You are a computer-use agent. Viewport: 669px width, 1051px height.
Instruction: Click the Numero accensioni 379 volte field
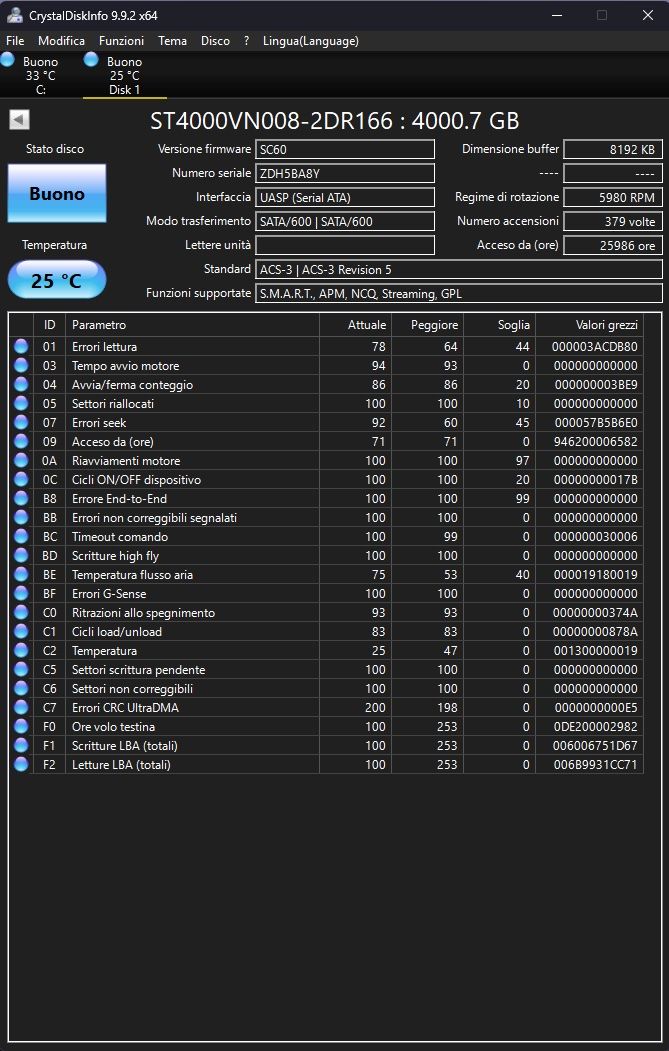613,221
